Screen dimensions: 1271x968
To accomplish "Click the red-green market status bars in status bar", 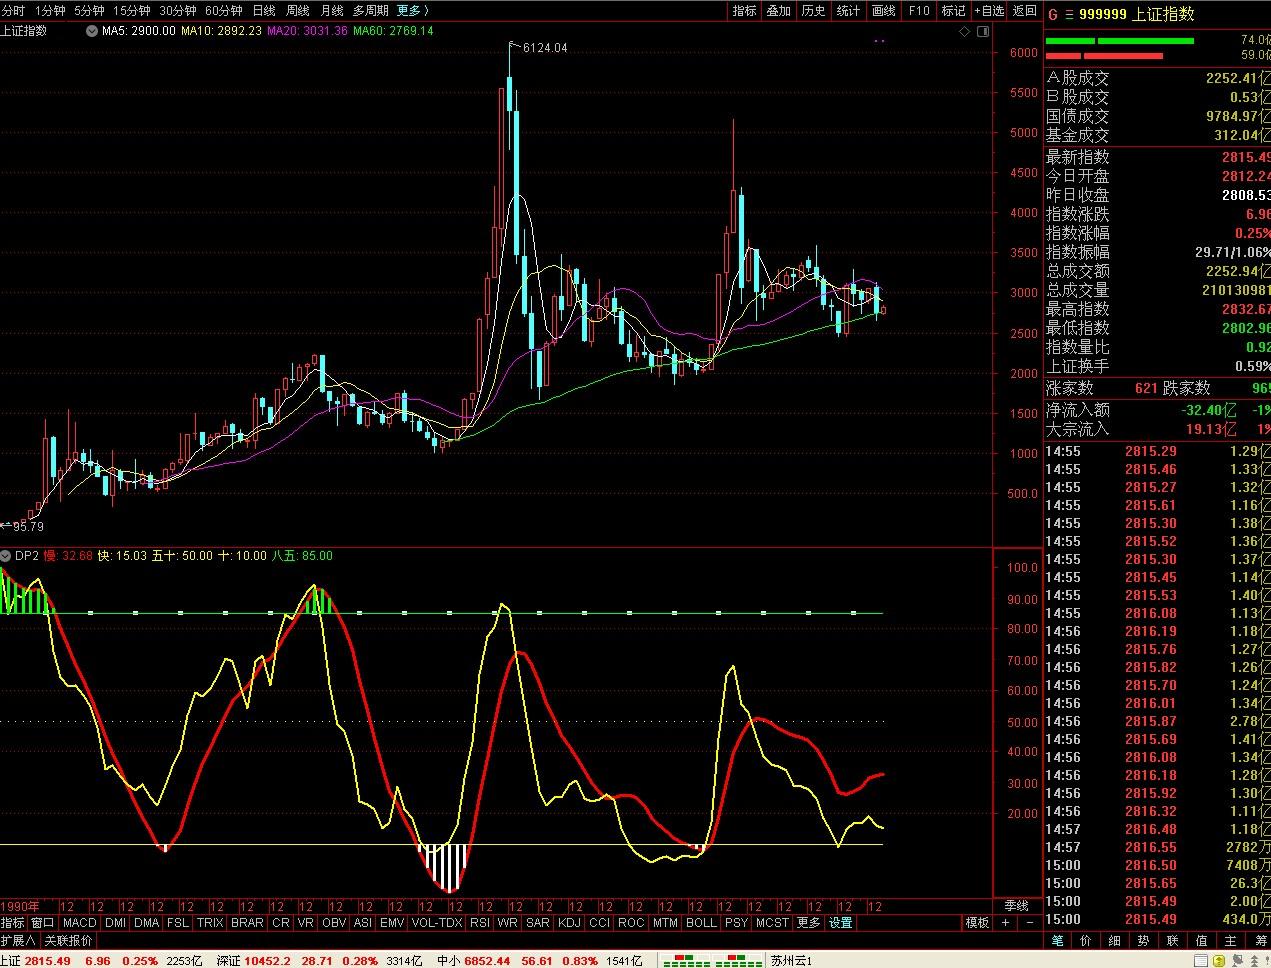I will [710, 960].
